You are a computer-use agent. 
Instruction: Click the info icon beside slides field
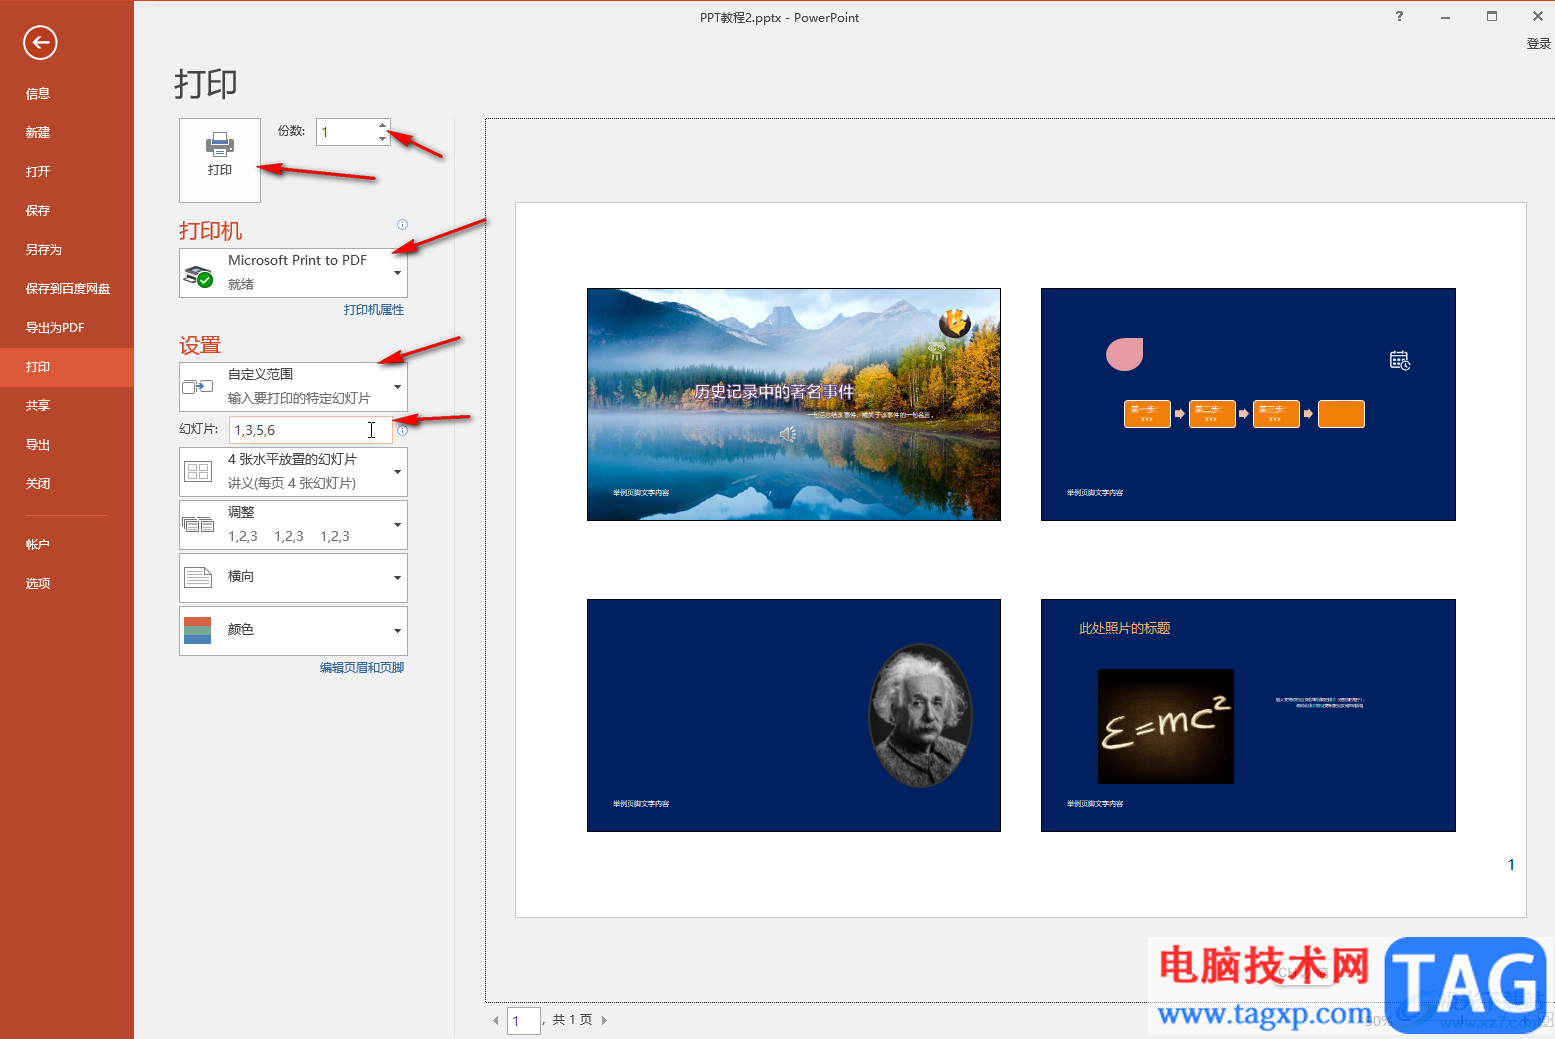point(402,431)
